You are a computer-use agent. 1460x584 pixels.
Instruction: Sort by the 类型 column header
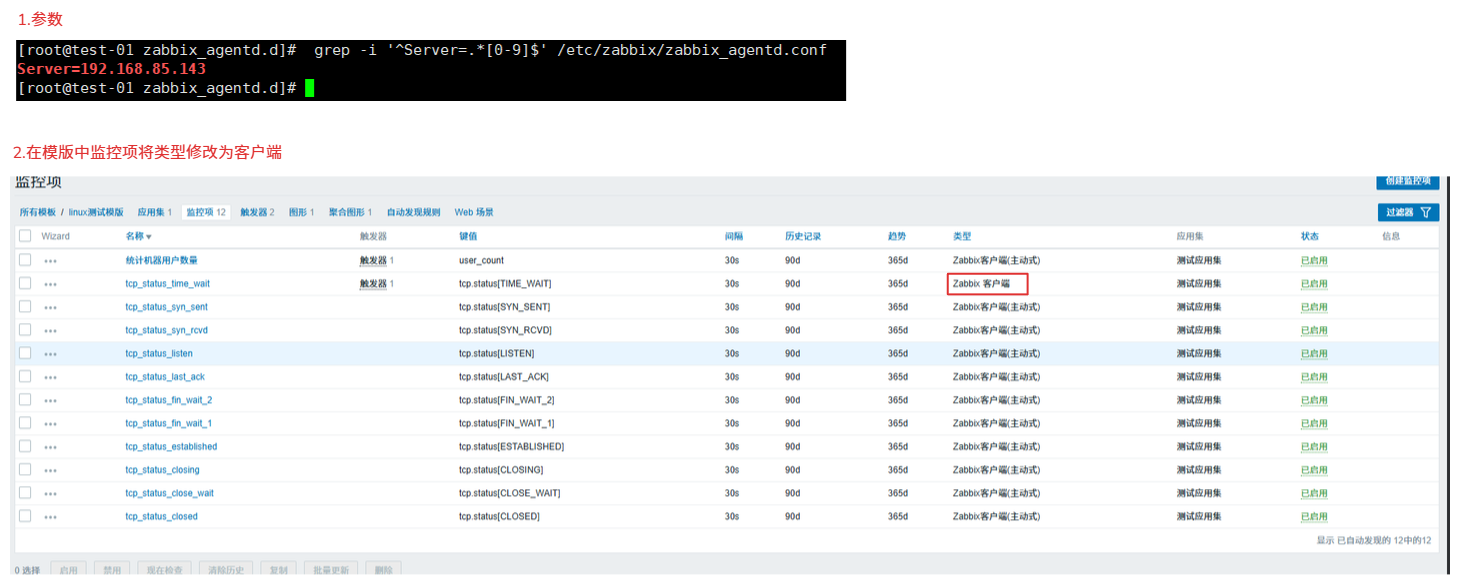pyautogui.click(x=962, y=237)
